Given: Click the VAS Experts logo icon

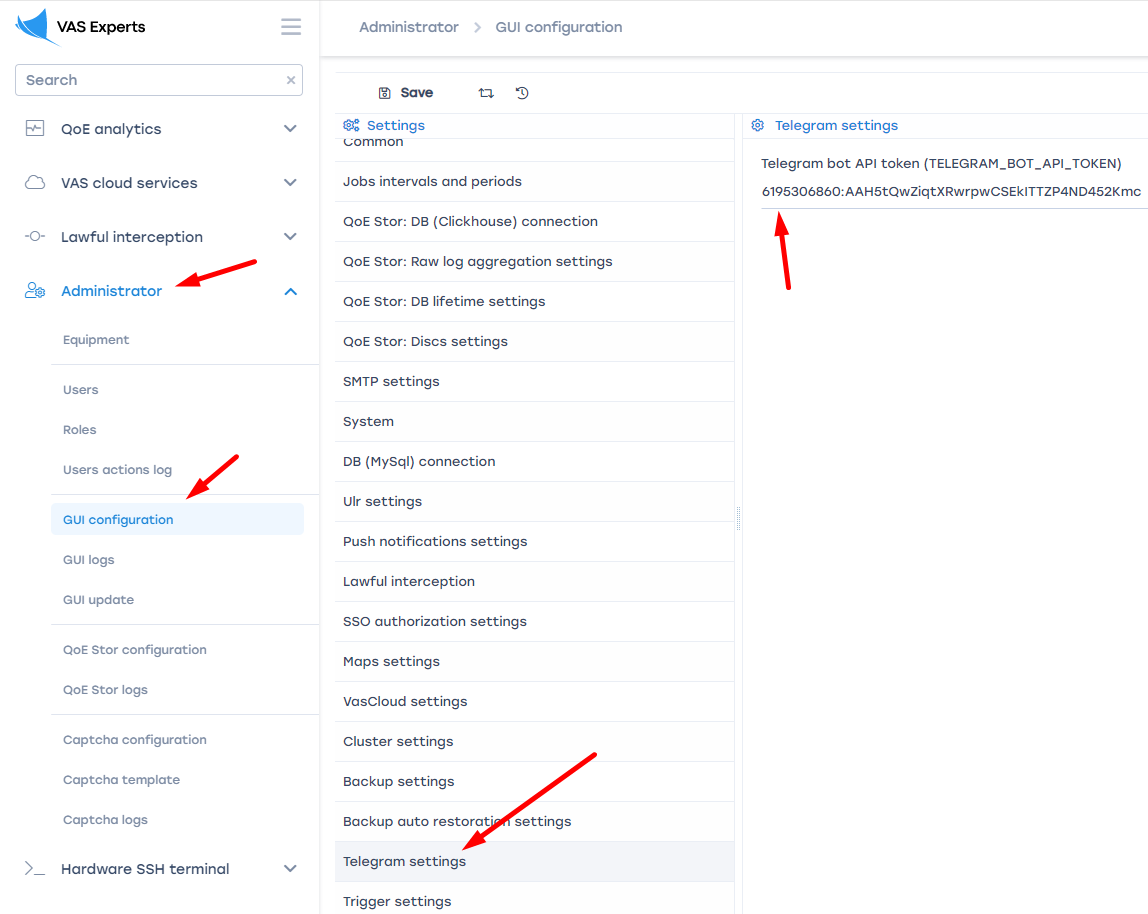Looking at the screenshot, I should coord(34,27).
